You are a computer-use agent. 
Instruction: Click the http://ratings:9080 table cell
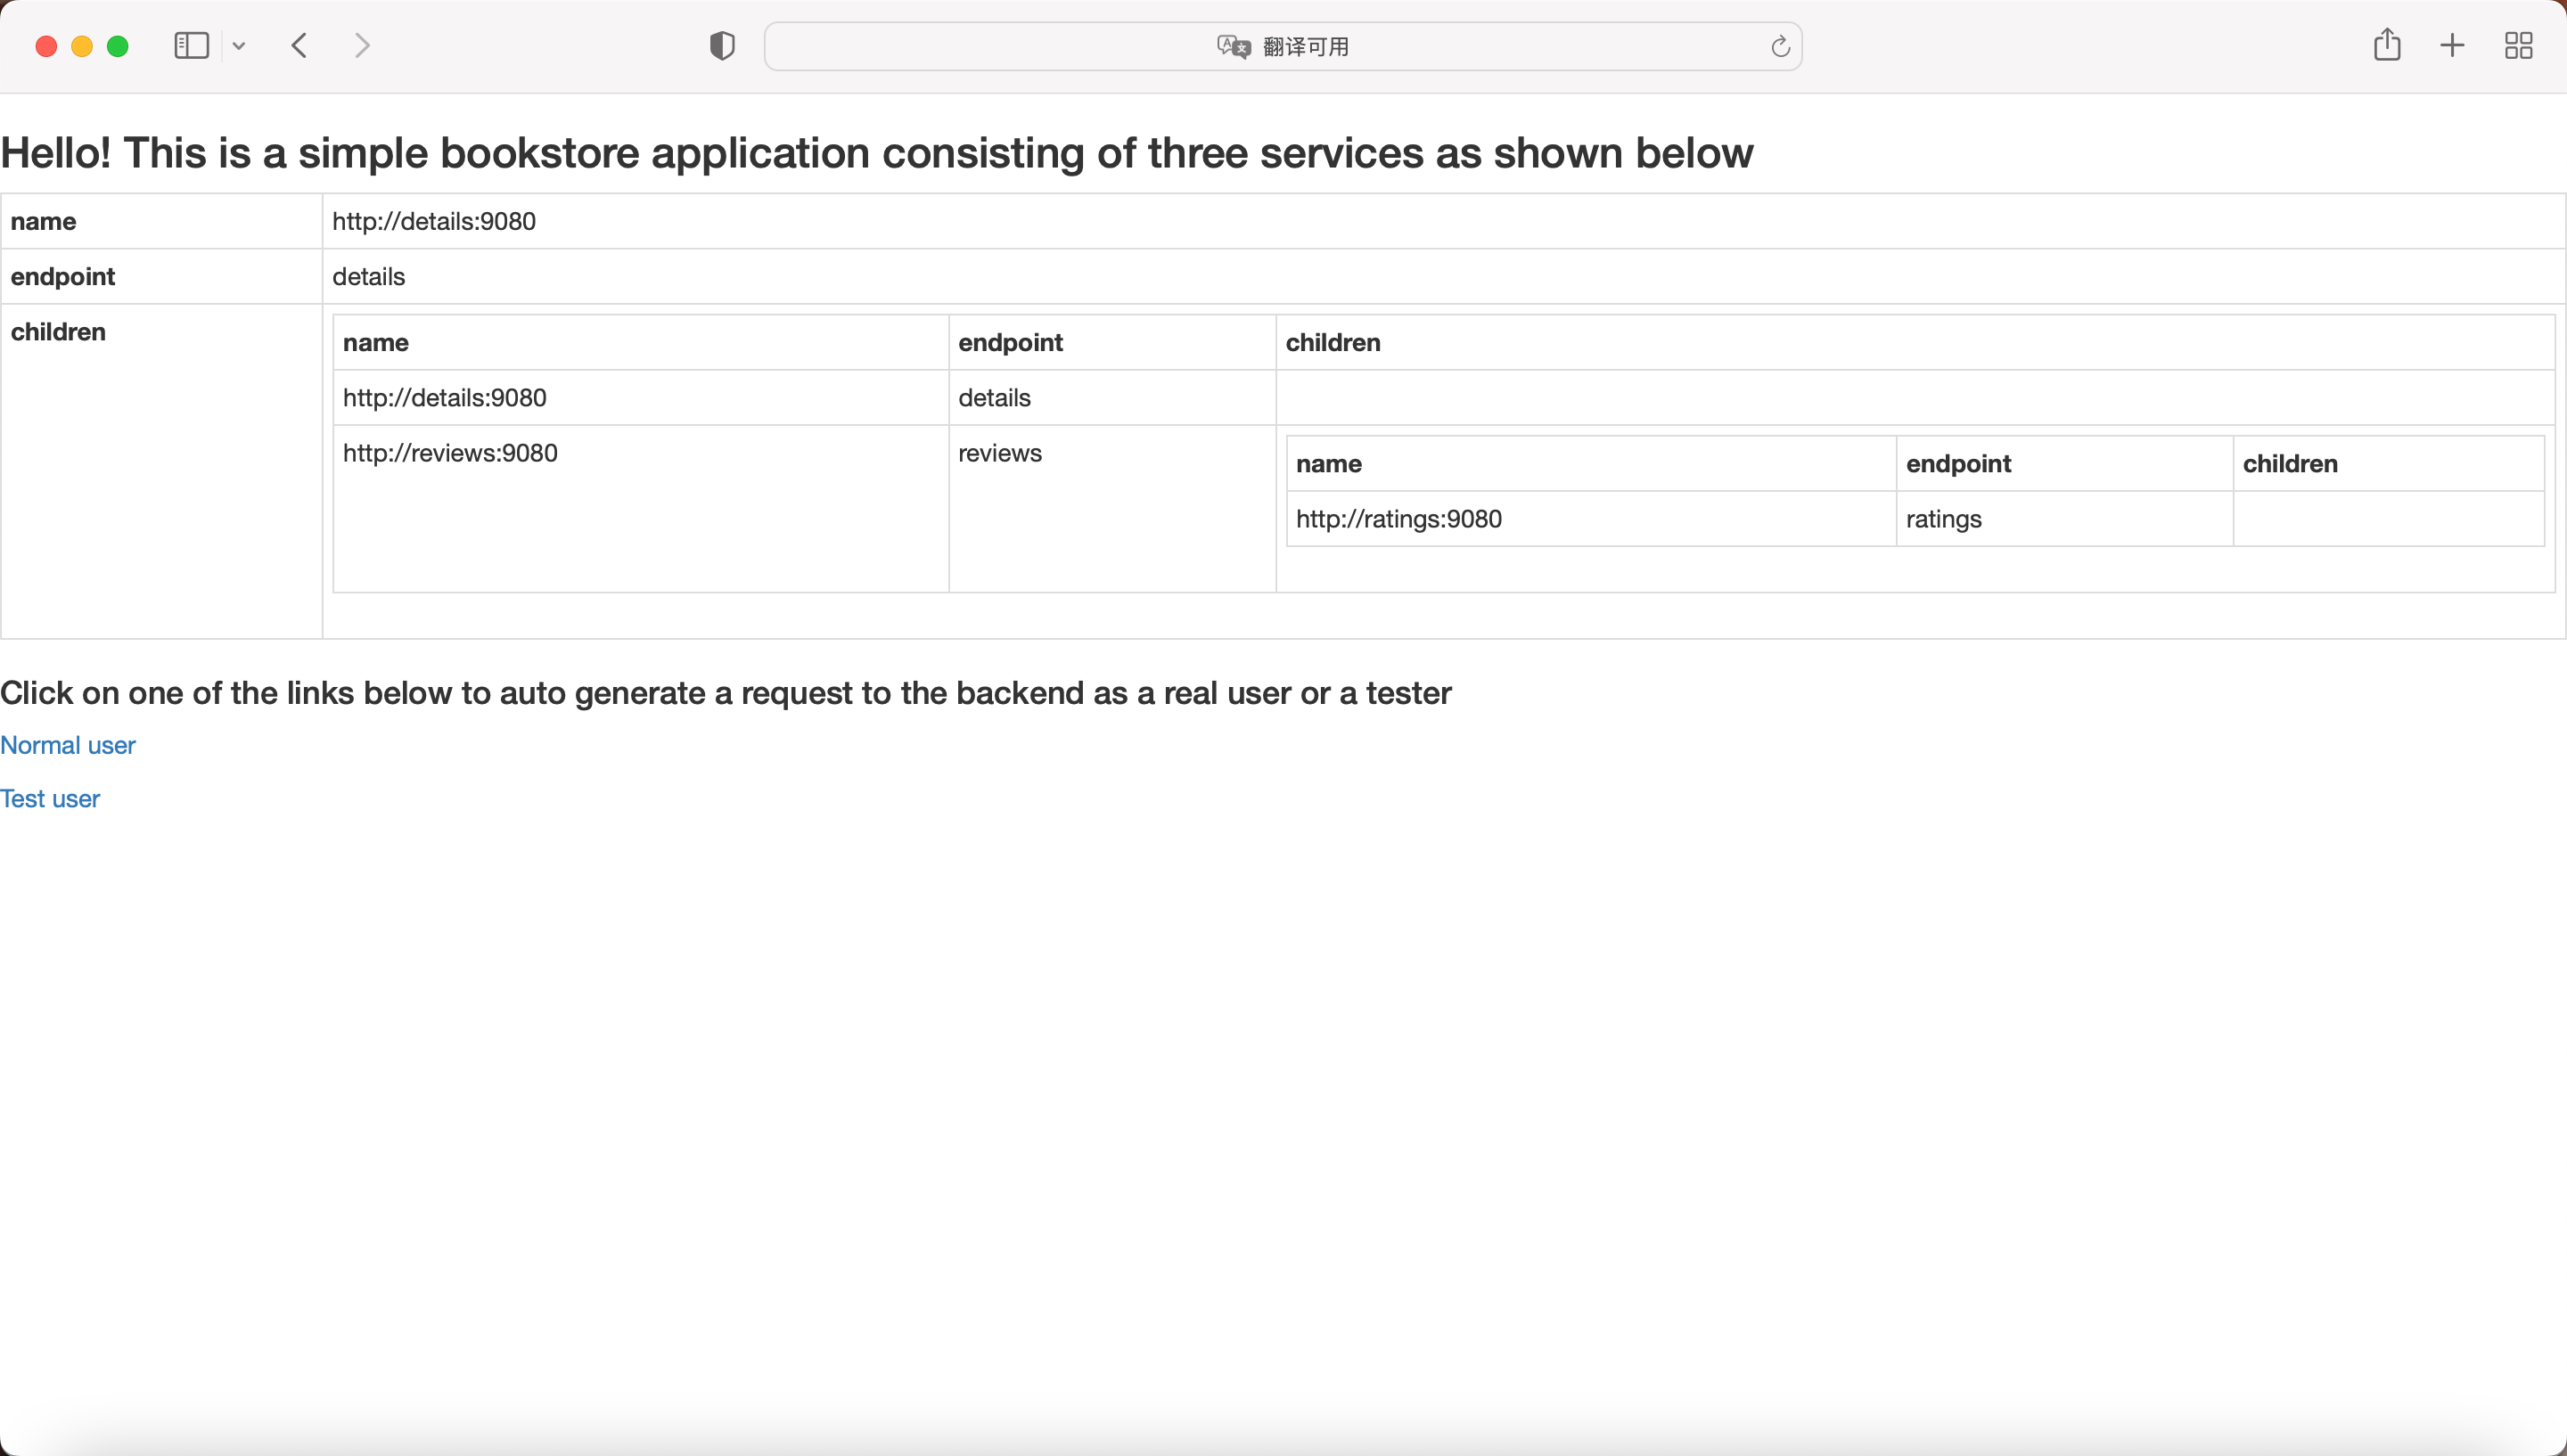coord(1398,519)
